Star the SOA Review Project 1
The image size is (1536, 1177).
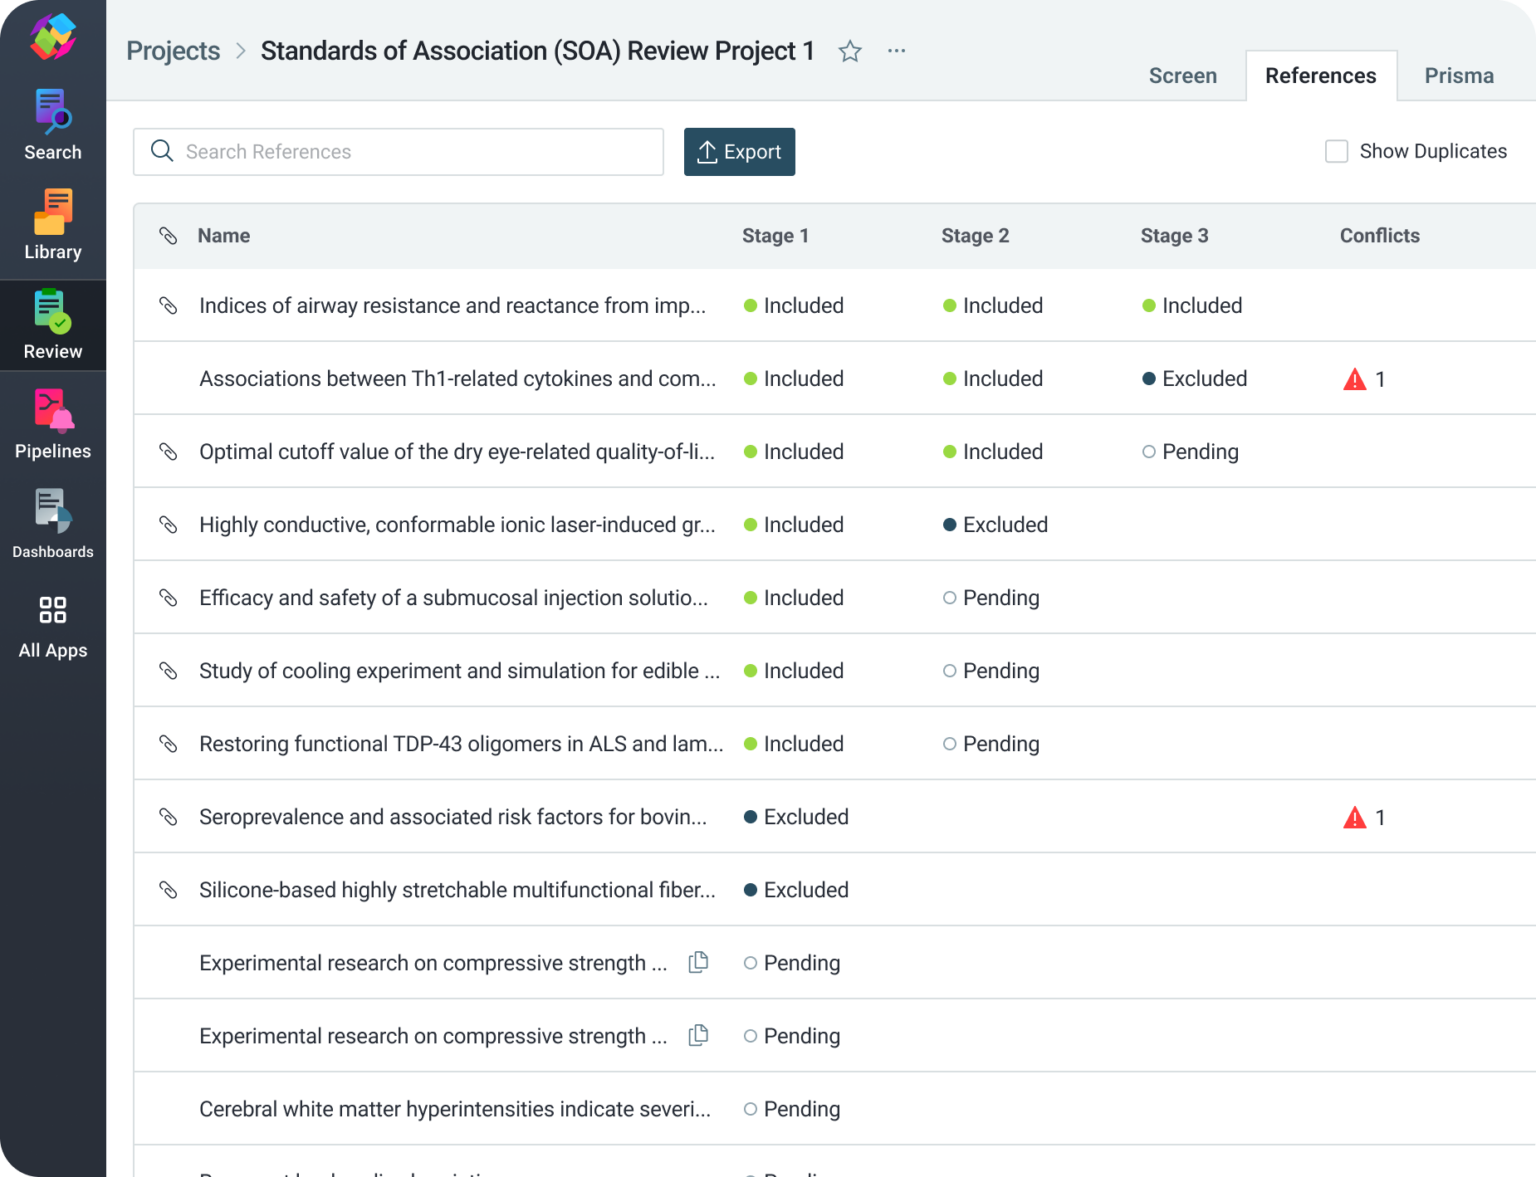(850, 51)
